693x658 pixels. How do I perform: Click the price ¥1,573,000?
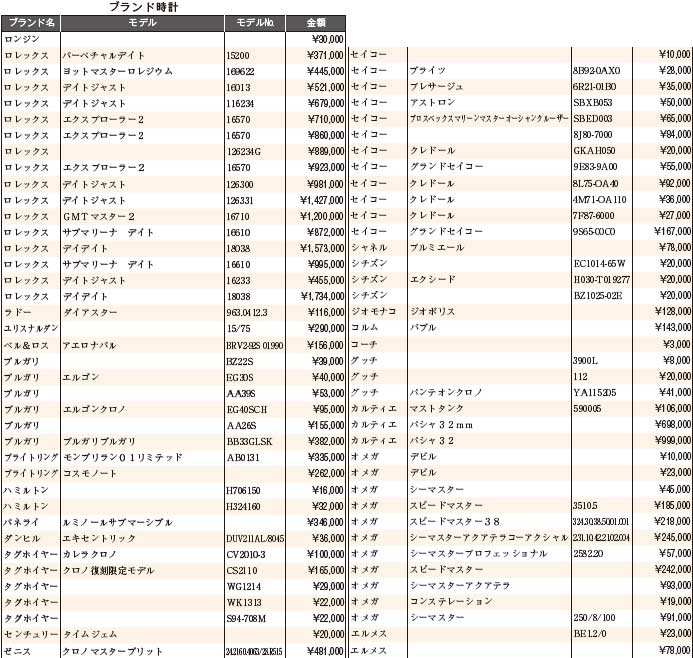pos(322,248)
